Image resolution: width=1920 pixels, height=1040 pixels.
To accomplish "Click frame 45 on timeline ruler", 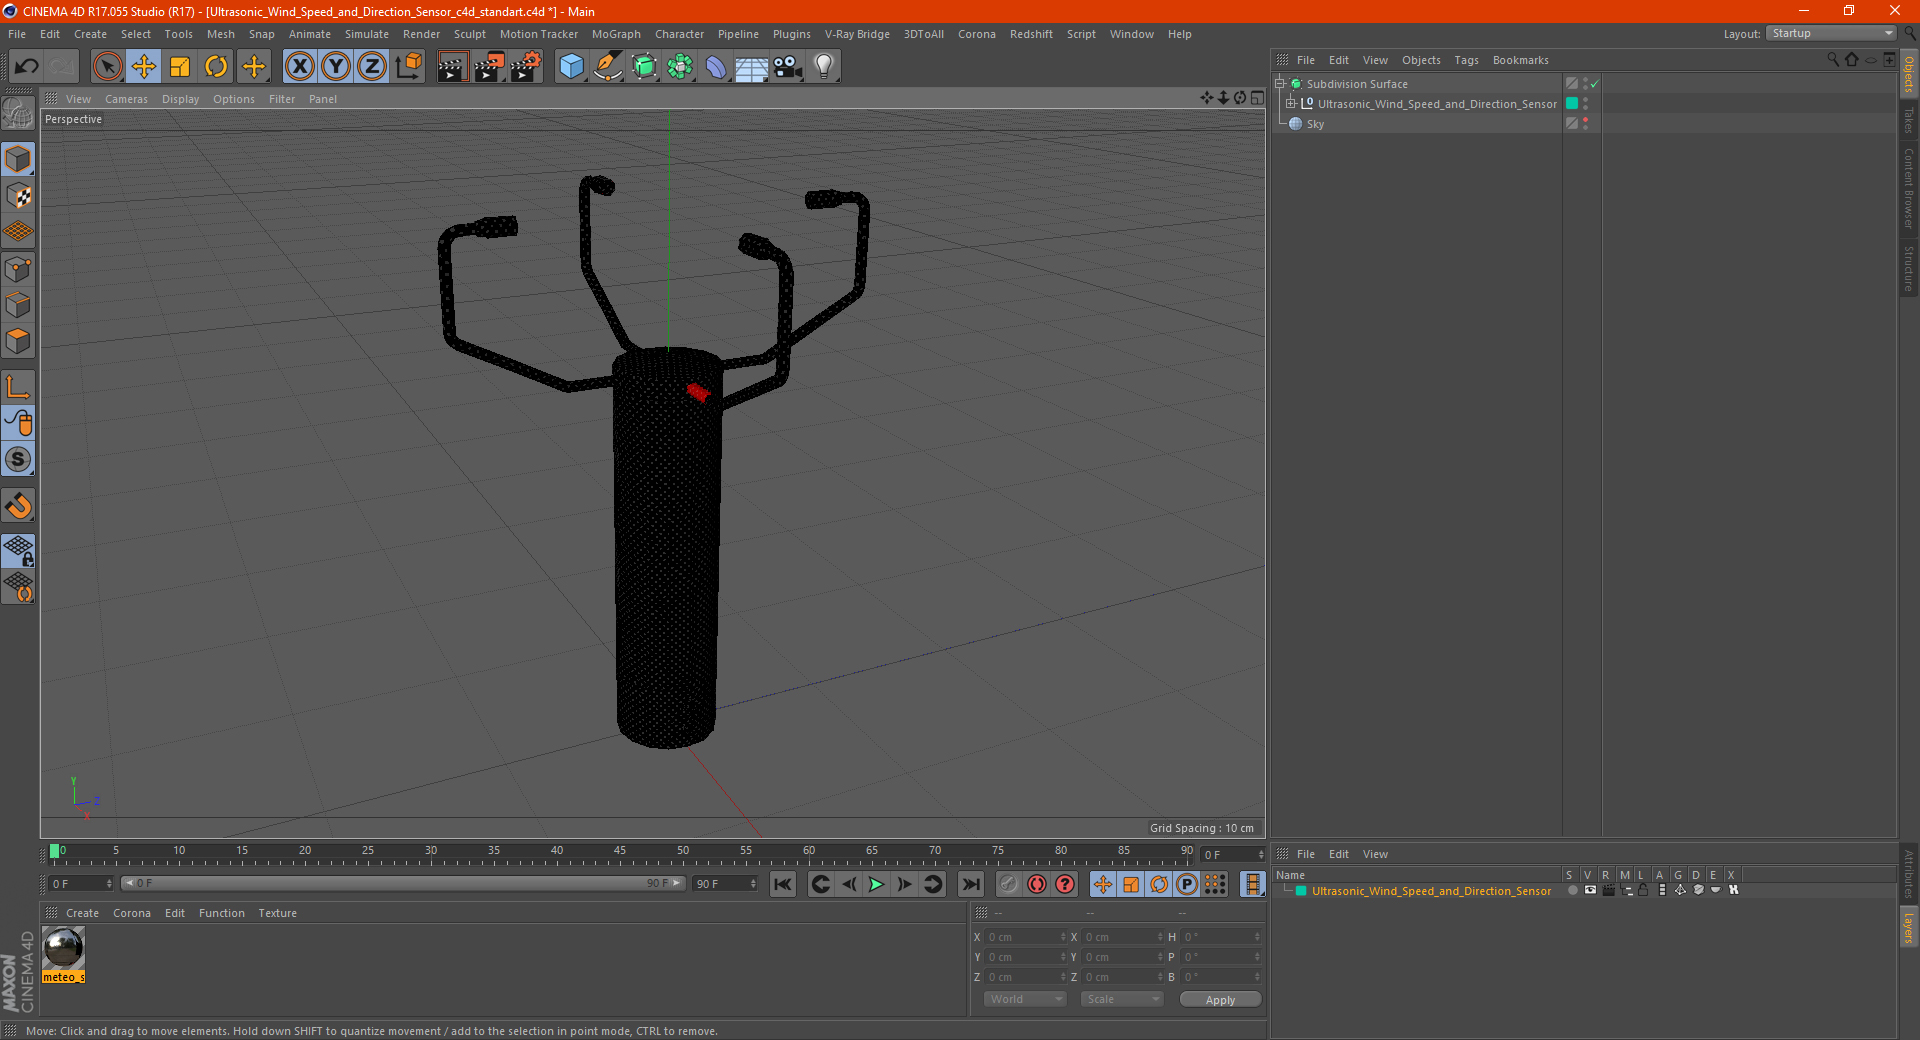I will pyautogui.click(x=620, y=851).
